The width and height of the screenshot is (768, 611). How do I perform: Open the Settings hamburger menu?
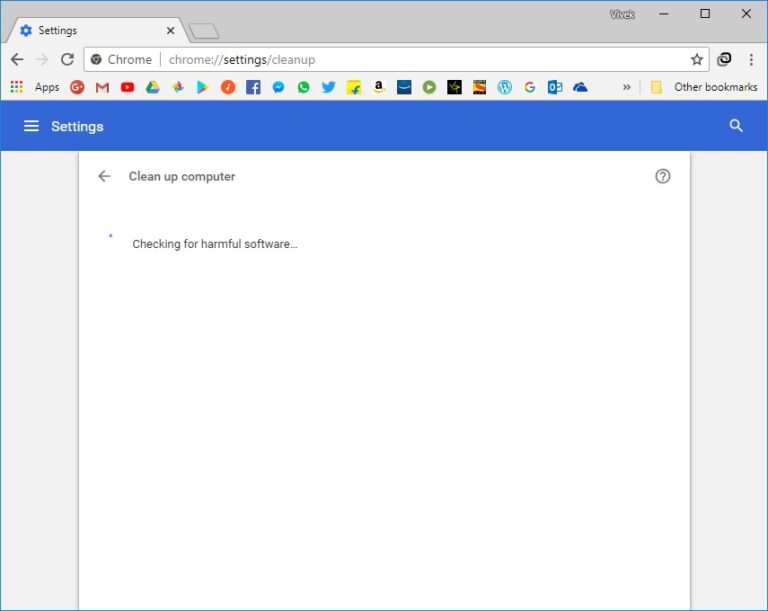point(31,126)
